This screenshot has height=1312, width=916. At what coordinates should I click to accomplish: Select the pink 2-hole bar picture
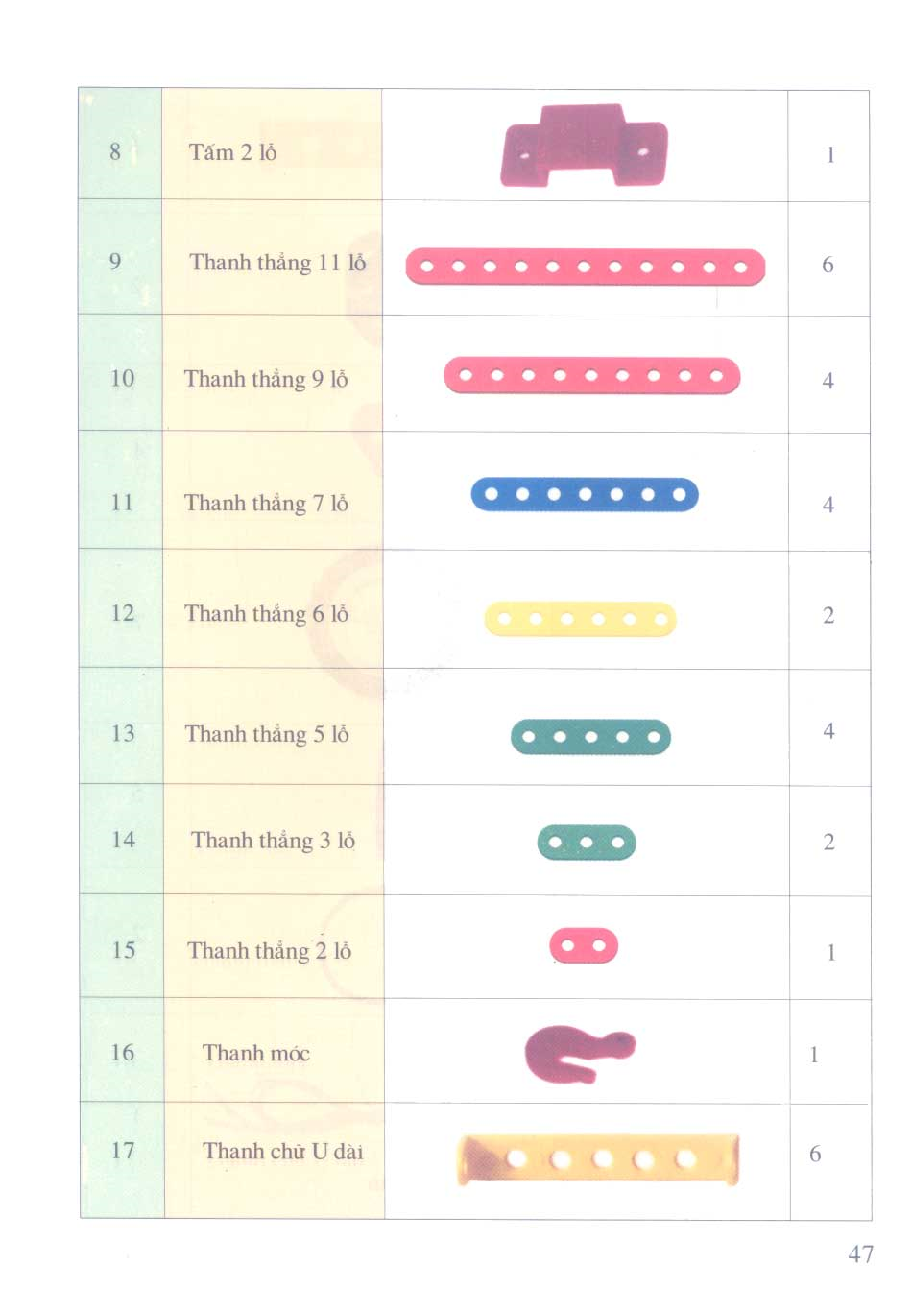click(584, 945)
